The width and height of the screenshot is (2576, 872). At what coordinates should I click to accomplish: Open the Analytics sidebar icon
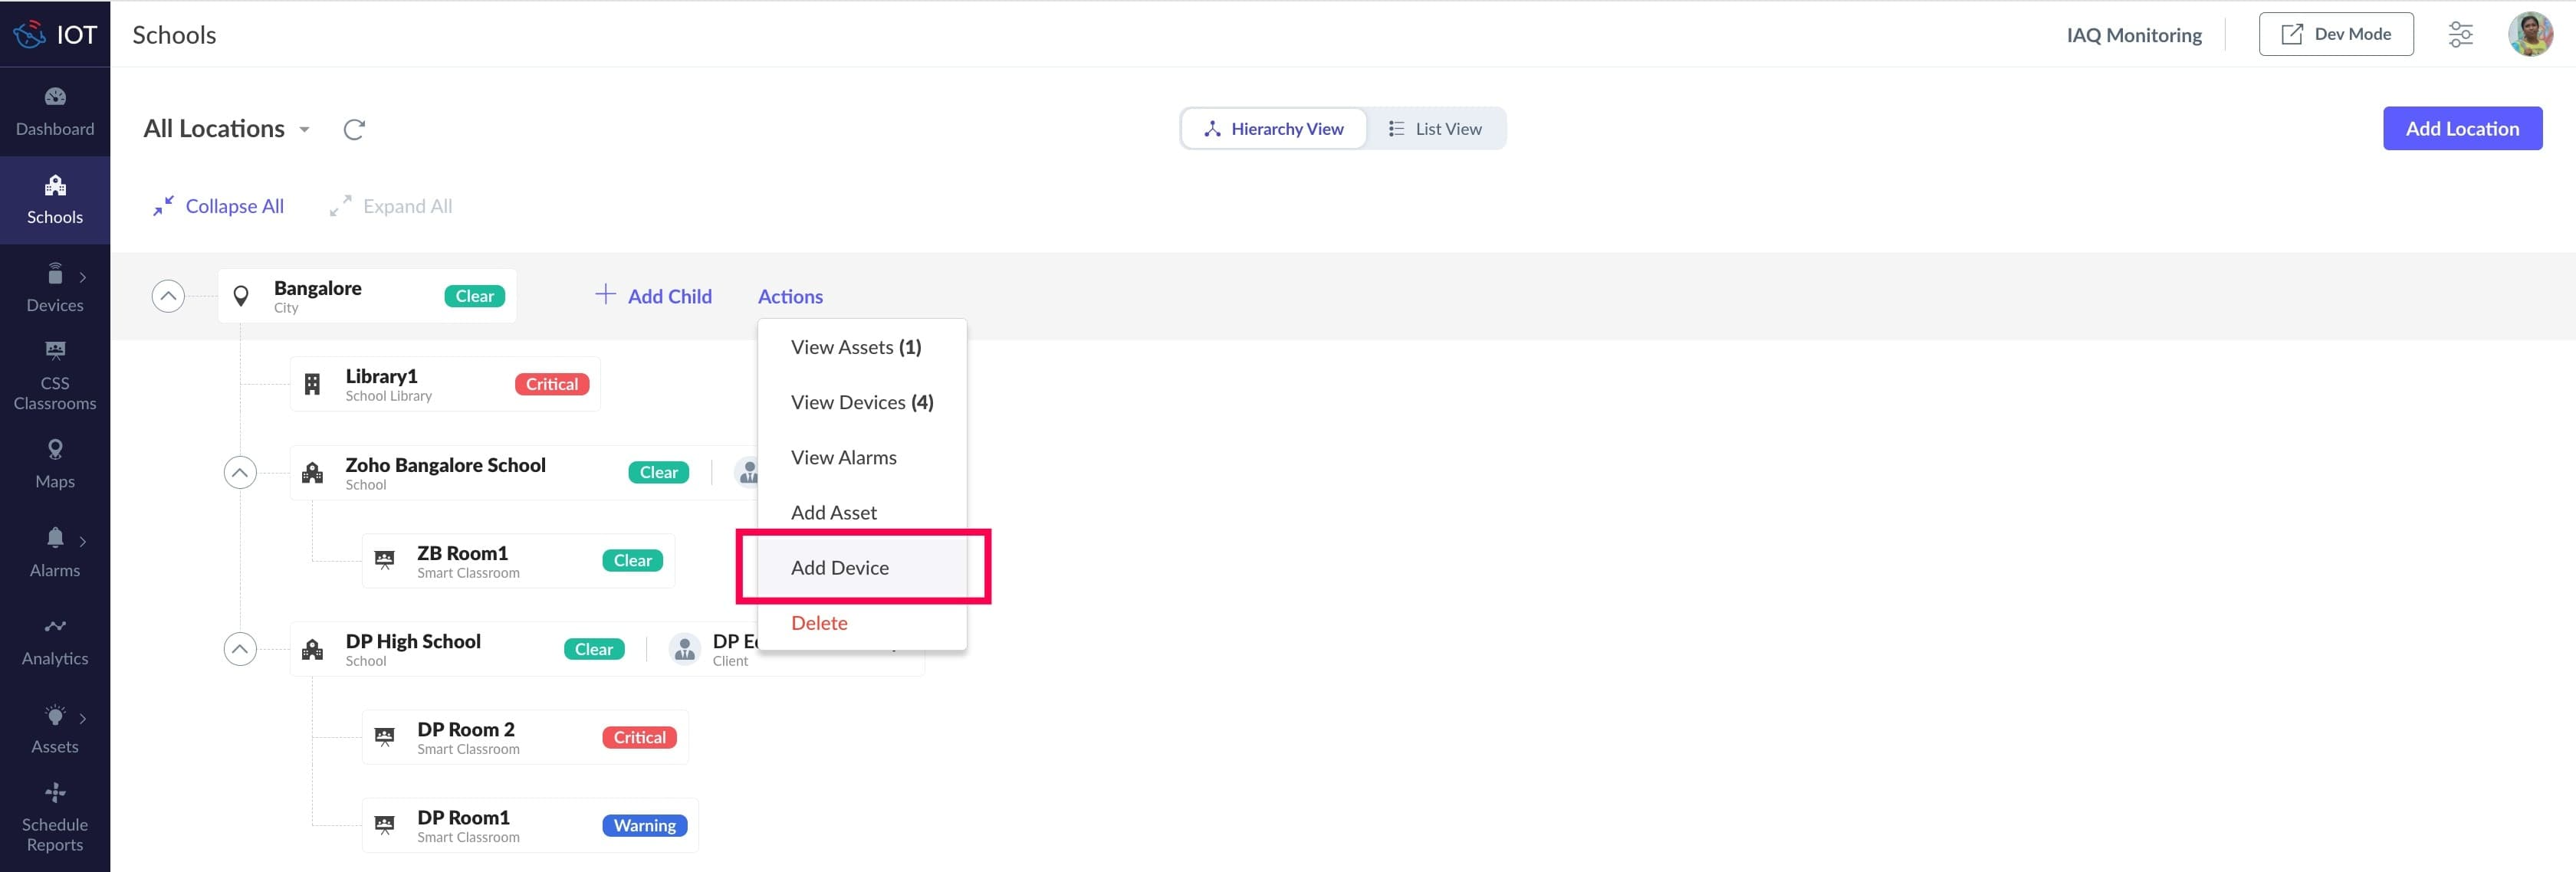click(x=55, y=641)
